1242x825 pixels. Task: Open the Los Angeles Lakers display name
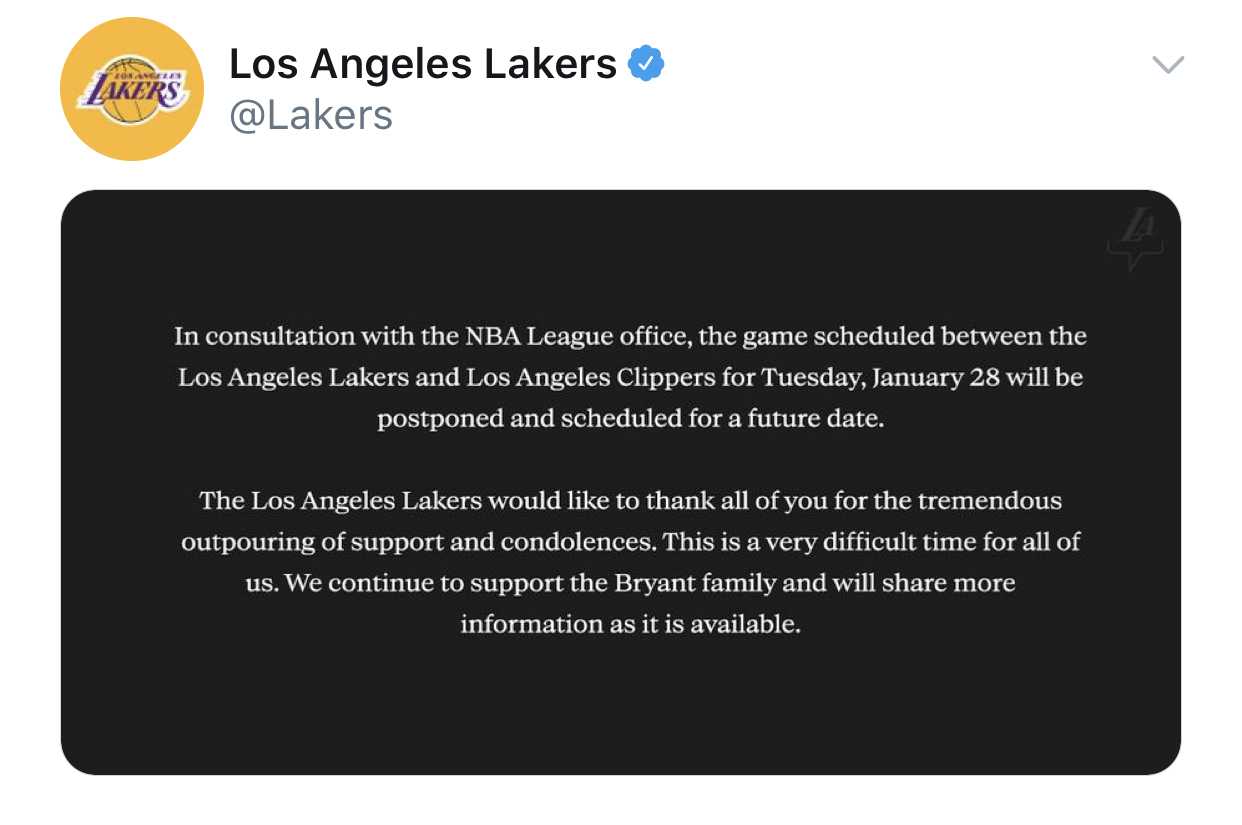(x=423, y=65)
